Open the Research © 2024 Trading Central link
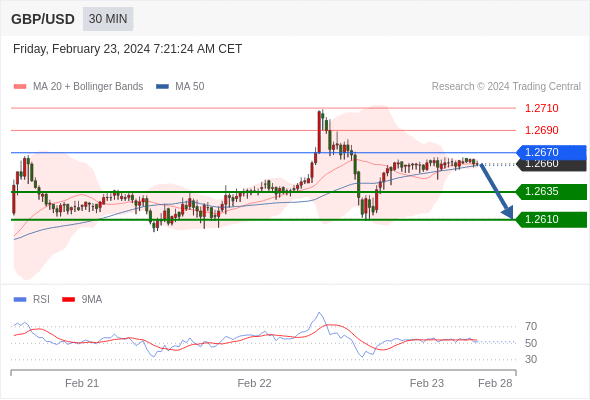The height and width of the screenshot is (400, 590). click(x=506, y=87)
